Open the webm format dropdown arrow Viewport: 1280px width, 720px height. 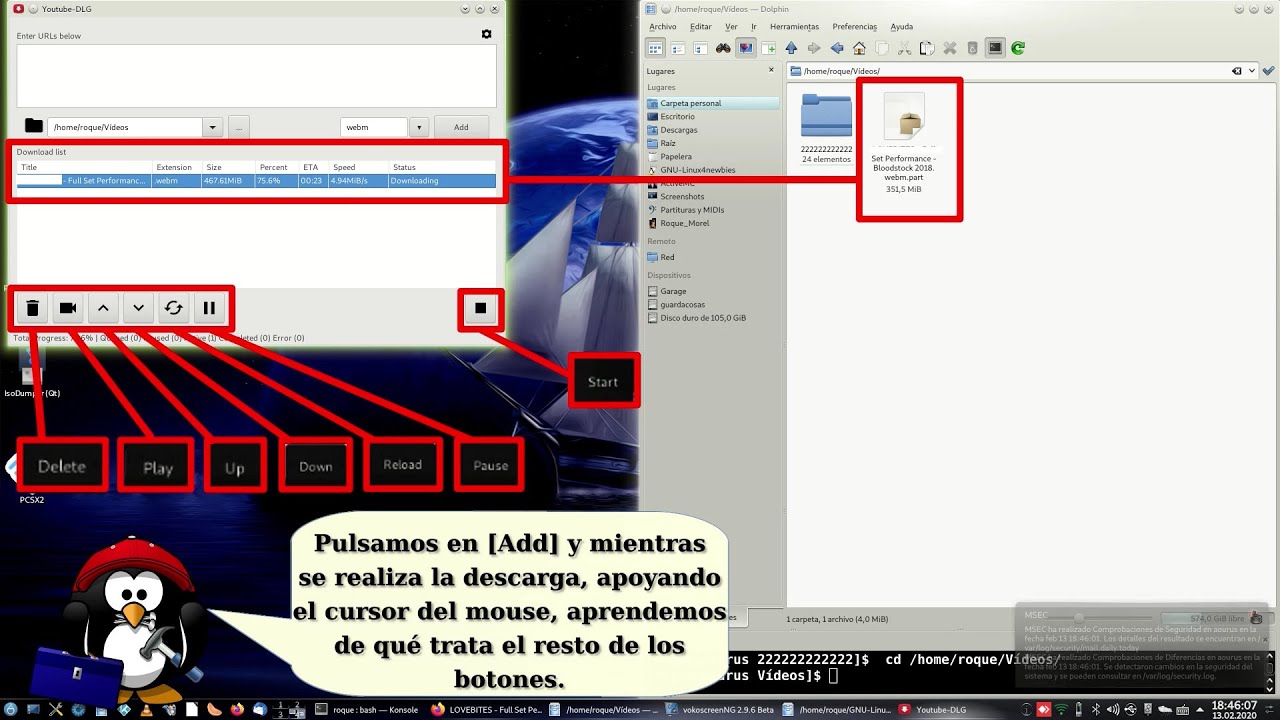[419, 127]
